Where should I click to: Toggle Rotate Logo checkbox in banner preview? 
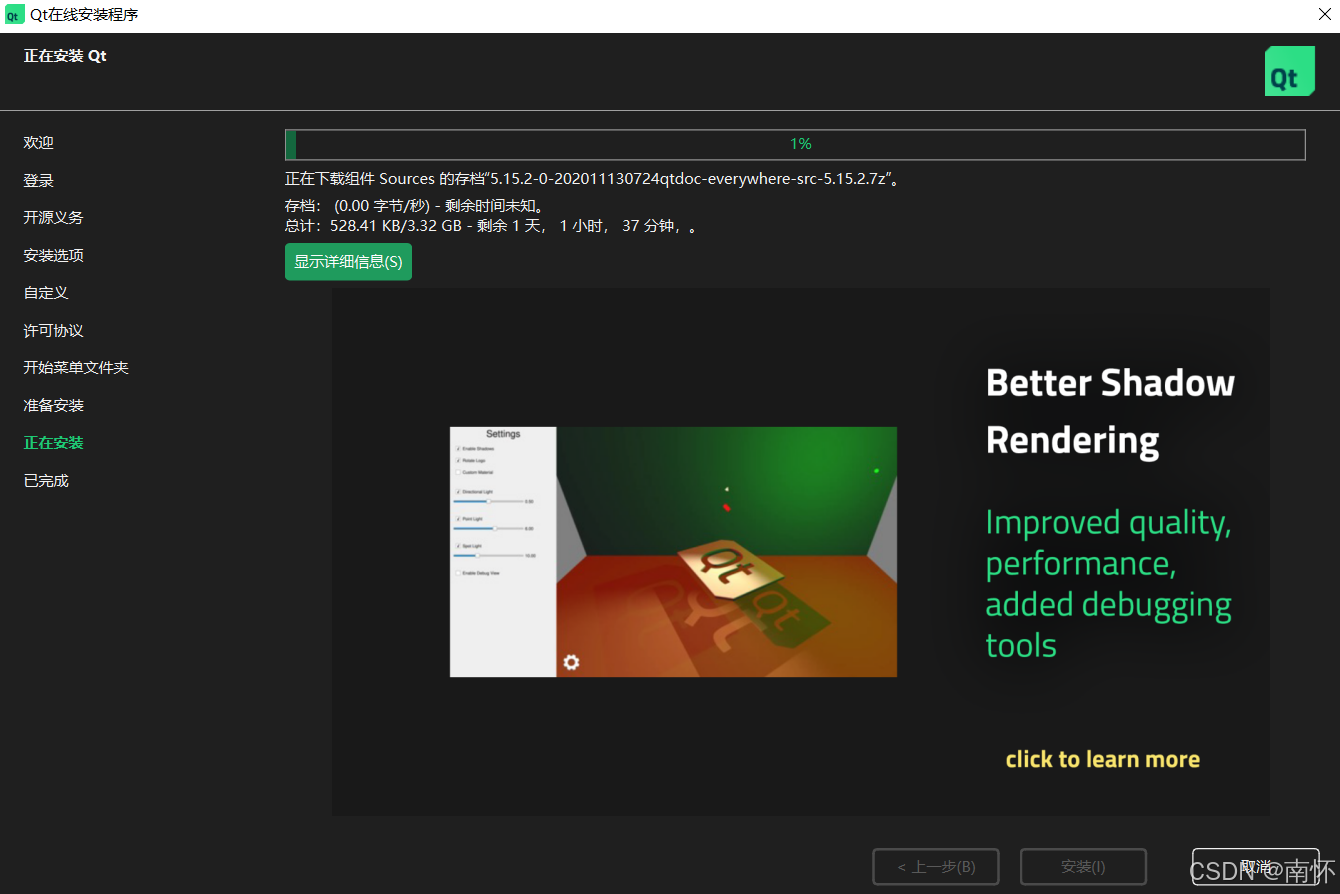(458, 461)
